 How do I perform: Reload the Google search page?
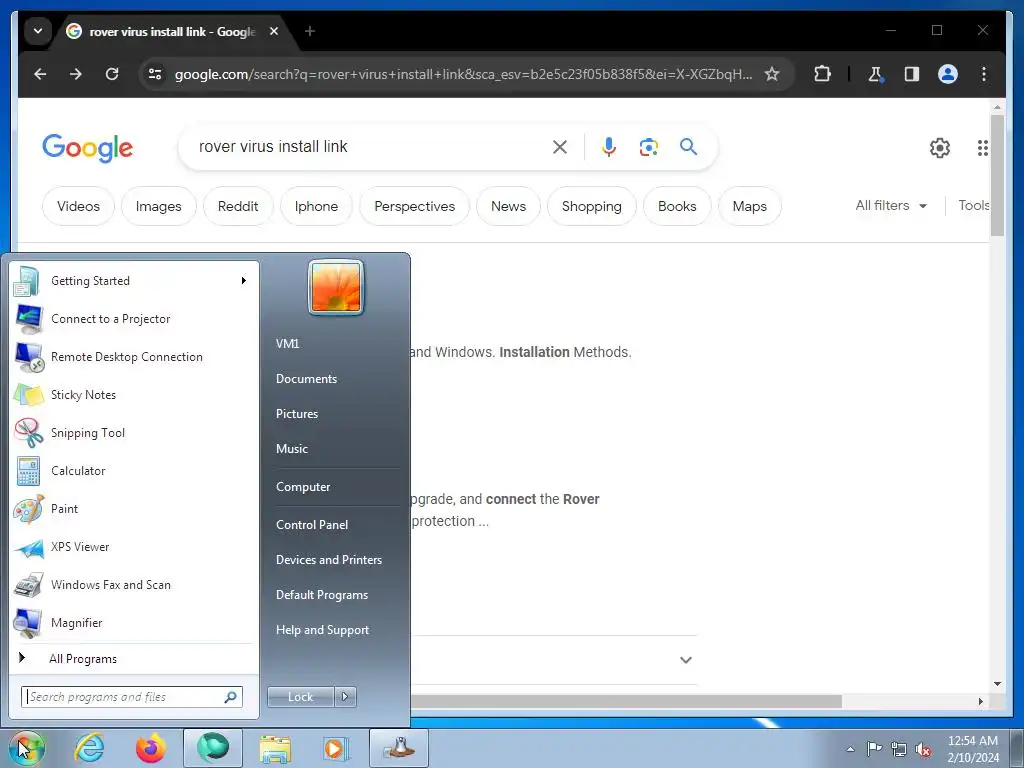pos(112,74)
